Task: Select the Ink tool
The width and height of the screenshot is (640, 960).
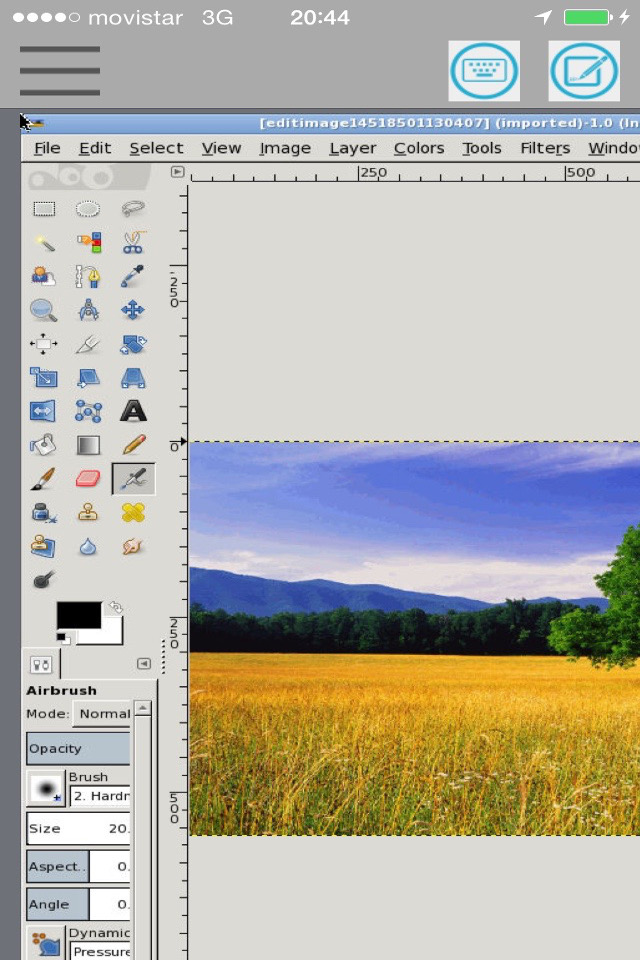Action: coord(43,512)
